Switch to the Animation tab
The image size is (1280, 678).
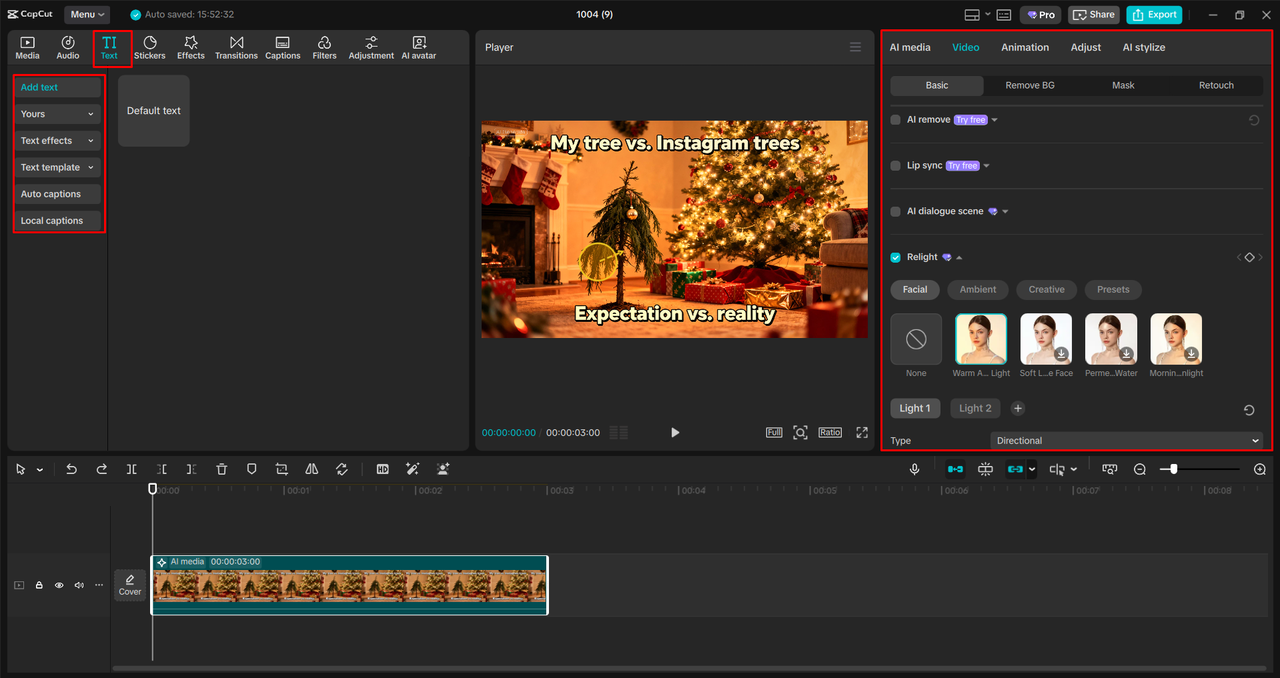click(x=1025, y=47)
